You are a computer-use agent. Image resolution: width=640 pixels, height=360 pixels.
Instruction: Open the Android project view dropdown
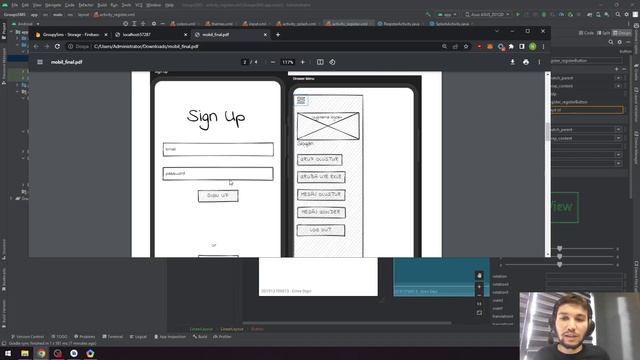[x=25, y=24]
